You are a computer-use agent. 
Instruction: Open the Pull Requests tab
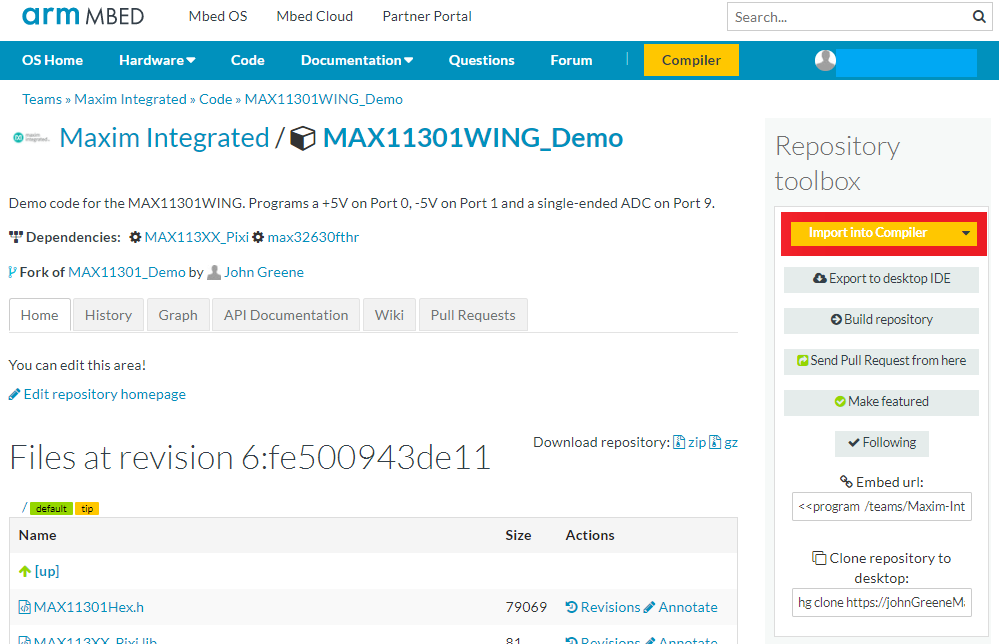coord(473,315)
